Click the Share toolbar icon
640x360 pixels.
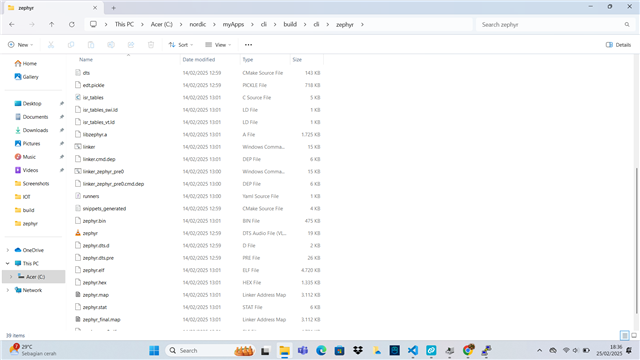coord(131,45)
